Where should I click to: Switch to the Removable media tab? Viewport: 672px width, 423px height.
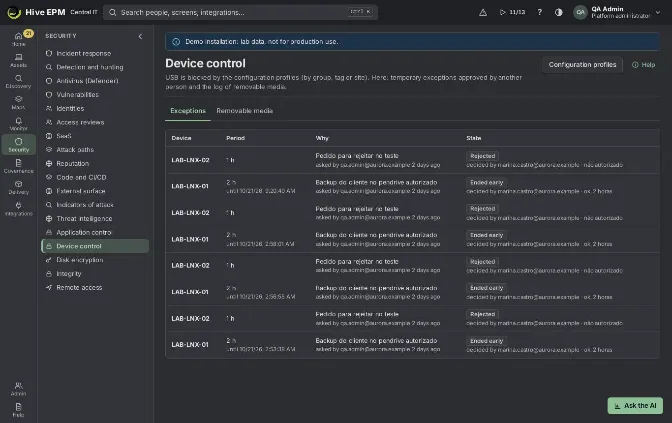click(x=244, y=111)
